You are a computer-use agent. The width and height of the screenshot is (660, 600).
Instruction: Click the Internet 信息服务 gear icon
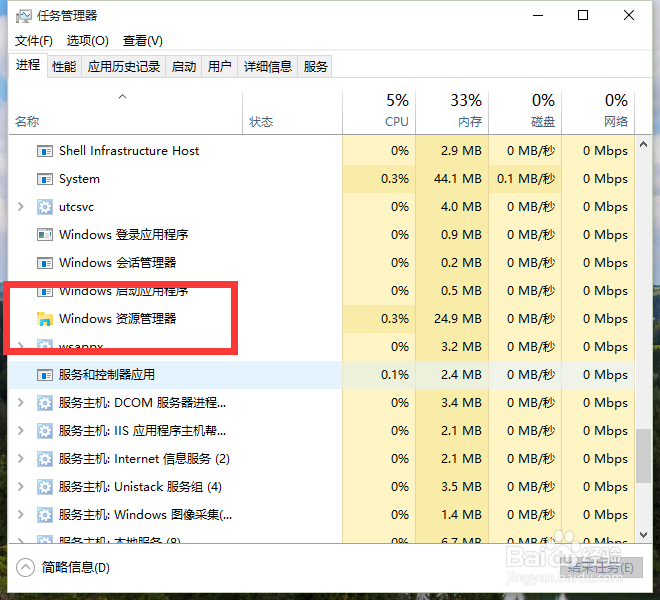[45, 459]
